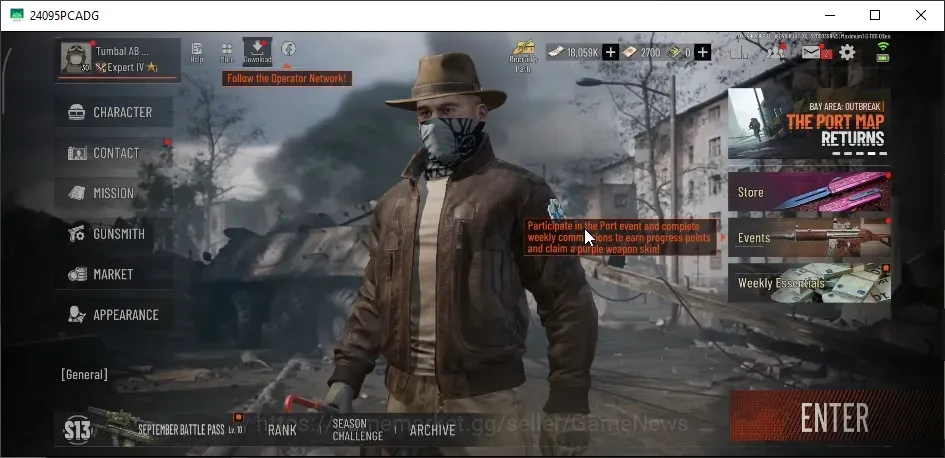Open the MARKET menu
The width and height of the screenshot is (945, 458).
(x=113, y=274)
